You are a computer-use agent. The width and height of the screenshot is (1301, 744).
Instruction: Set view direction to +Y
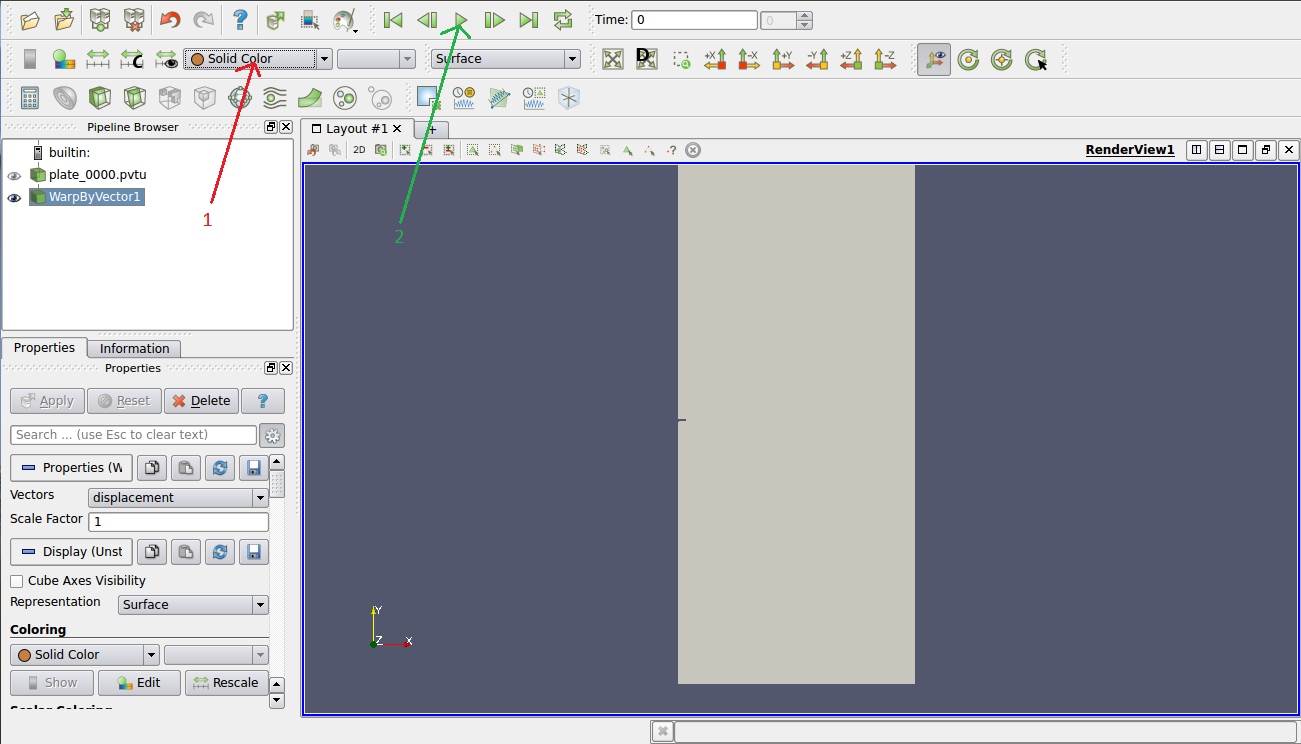coord(783,59)
